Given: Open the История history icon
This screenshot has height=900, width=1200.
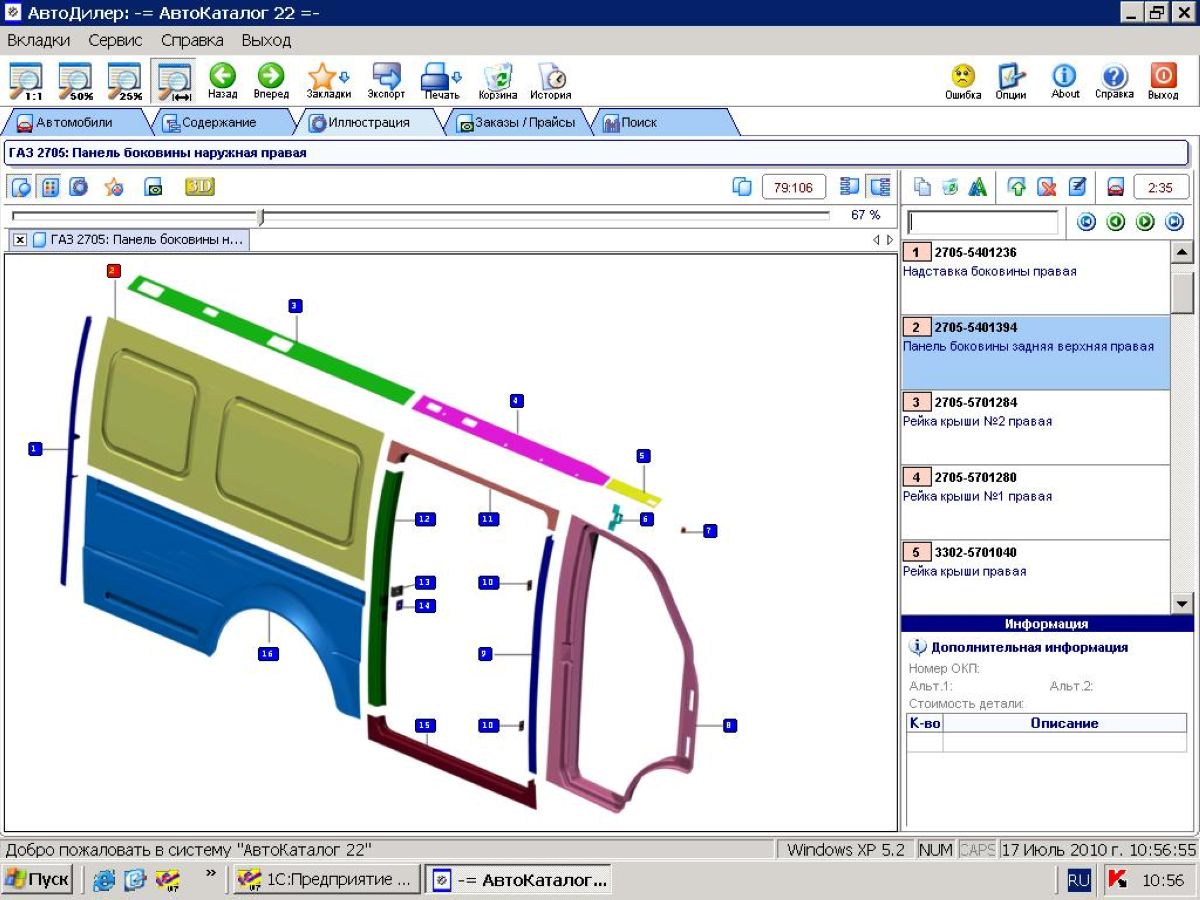Looking at the screenshot, I should coord(551,80).
